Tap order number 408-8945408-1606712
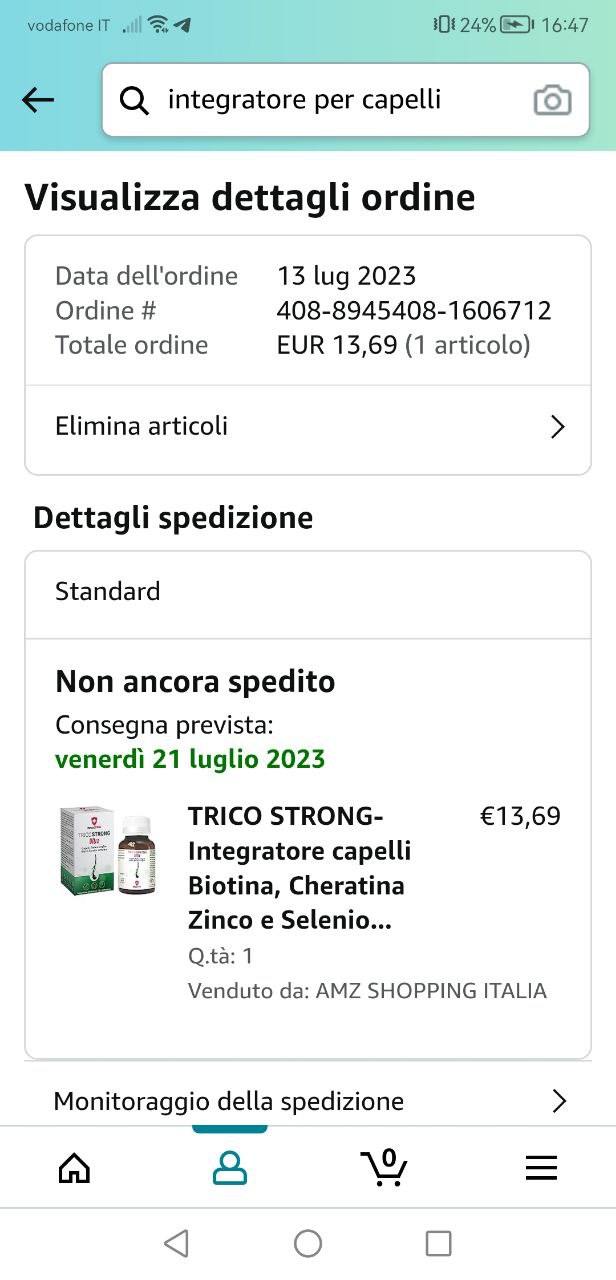 (x=413, y=310)
